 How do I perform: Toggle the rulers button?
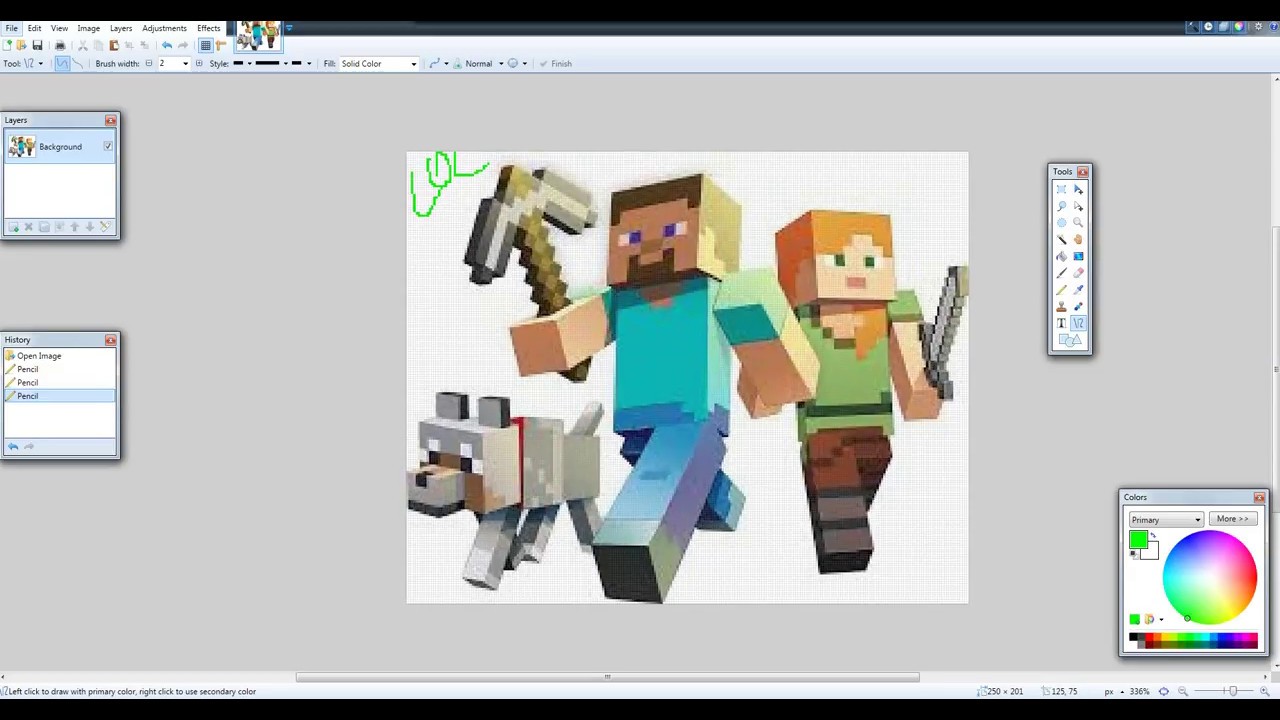(x=221, y=45)
